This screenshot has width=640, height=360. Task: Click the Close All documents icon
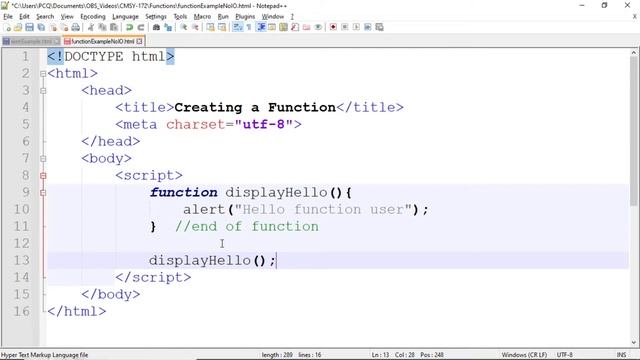pyautogui.click(x=64, y=27)
